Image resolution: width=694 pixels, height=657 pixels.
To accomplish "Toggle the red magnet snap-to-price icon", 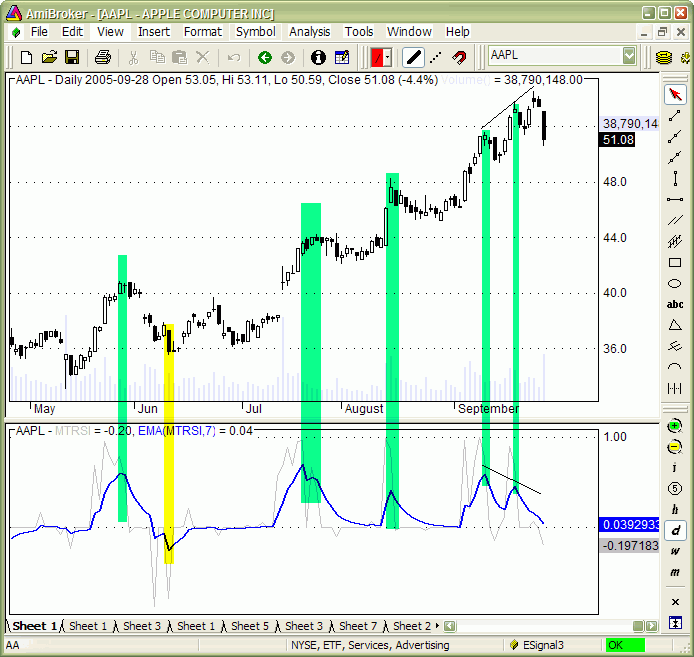I will coord(459,58).
